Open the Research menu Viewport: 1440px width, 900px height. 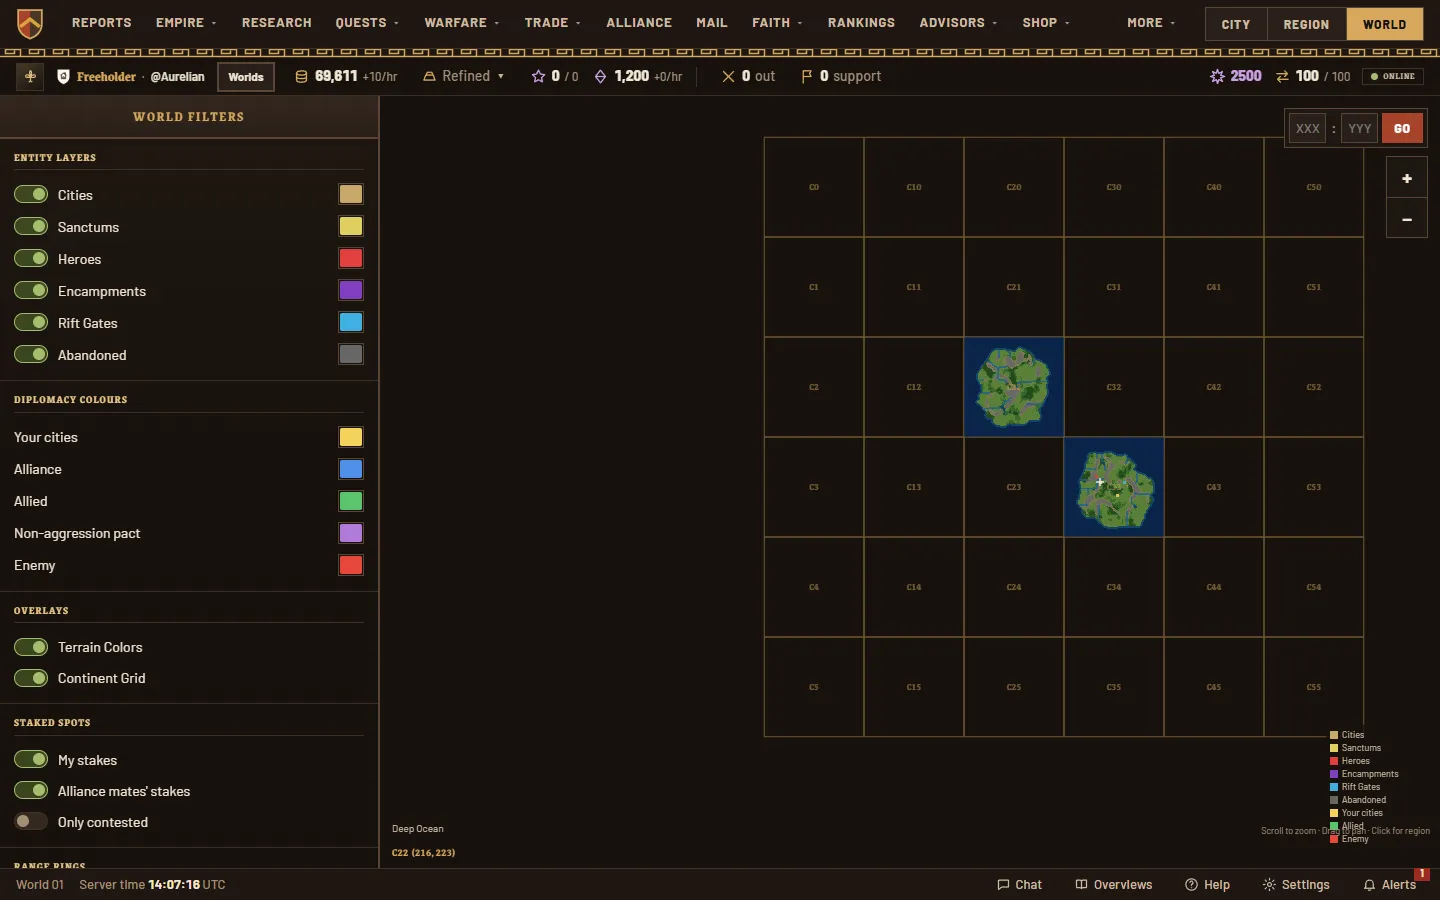(276, 22)
